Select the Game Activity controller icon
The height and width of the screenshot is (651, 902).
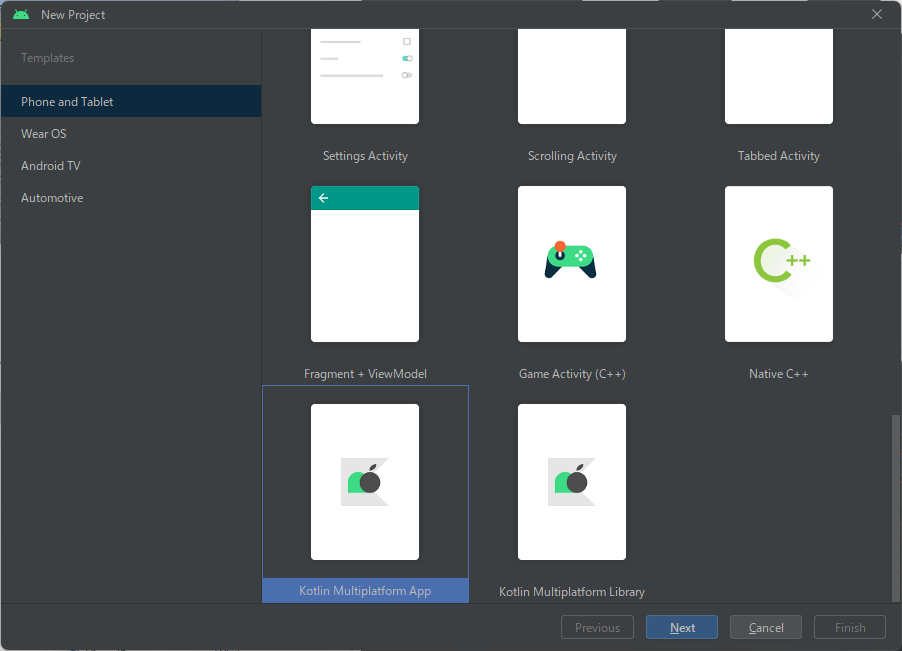click(571, 260)
